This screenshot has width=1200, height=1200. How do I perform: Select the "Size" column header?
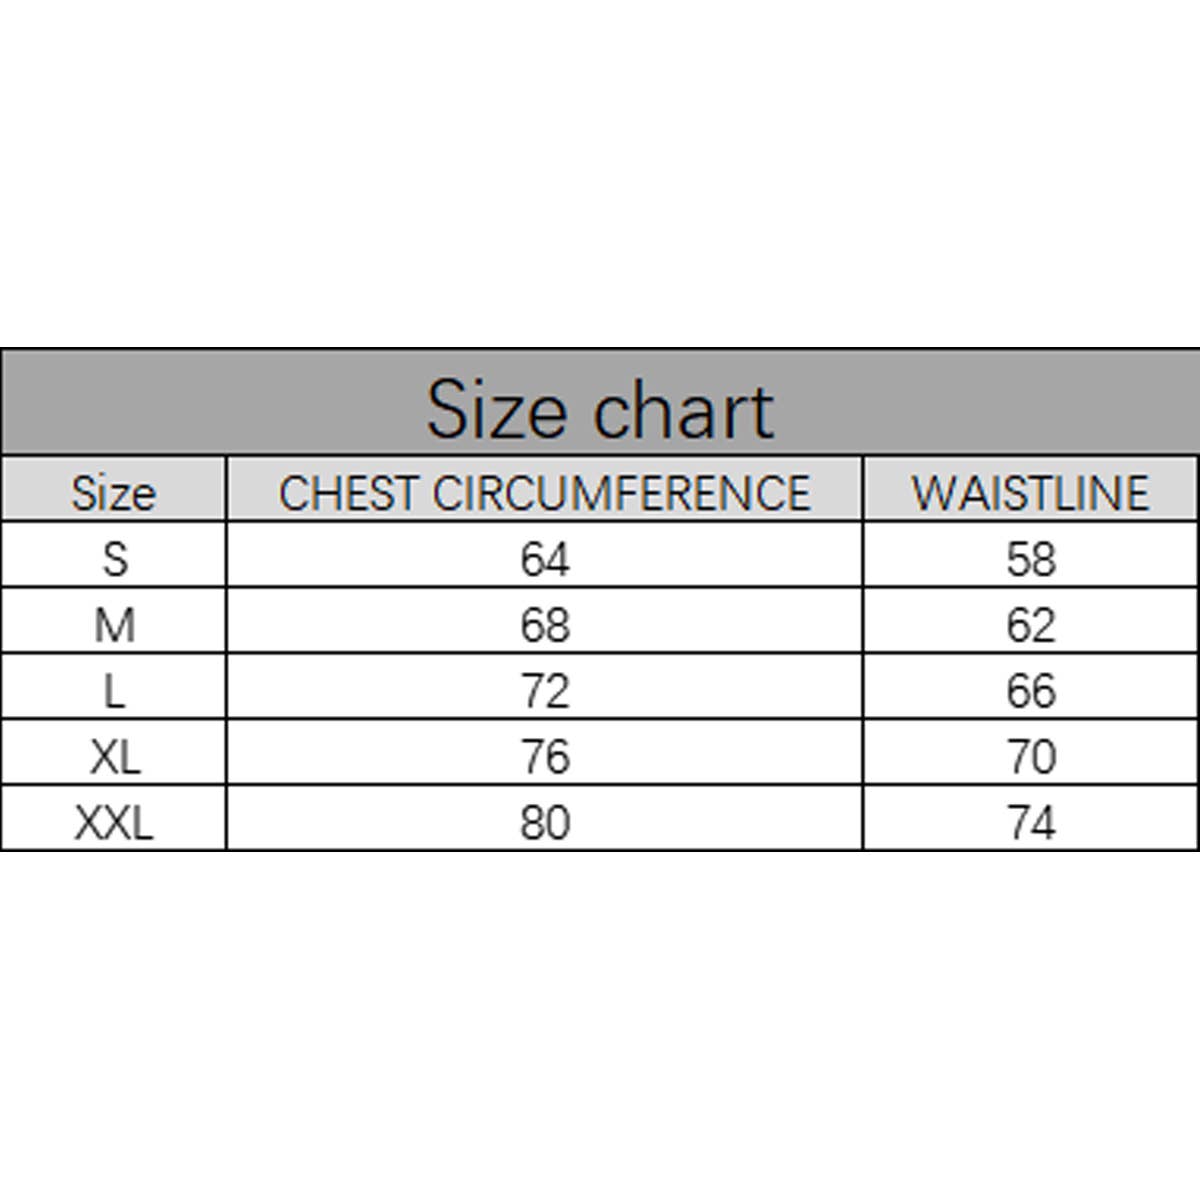[114, 493]
